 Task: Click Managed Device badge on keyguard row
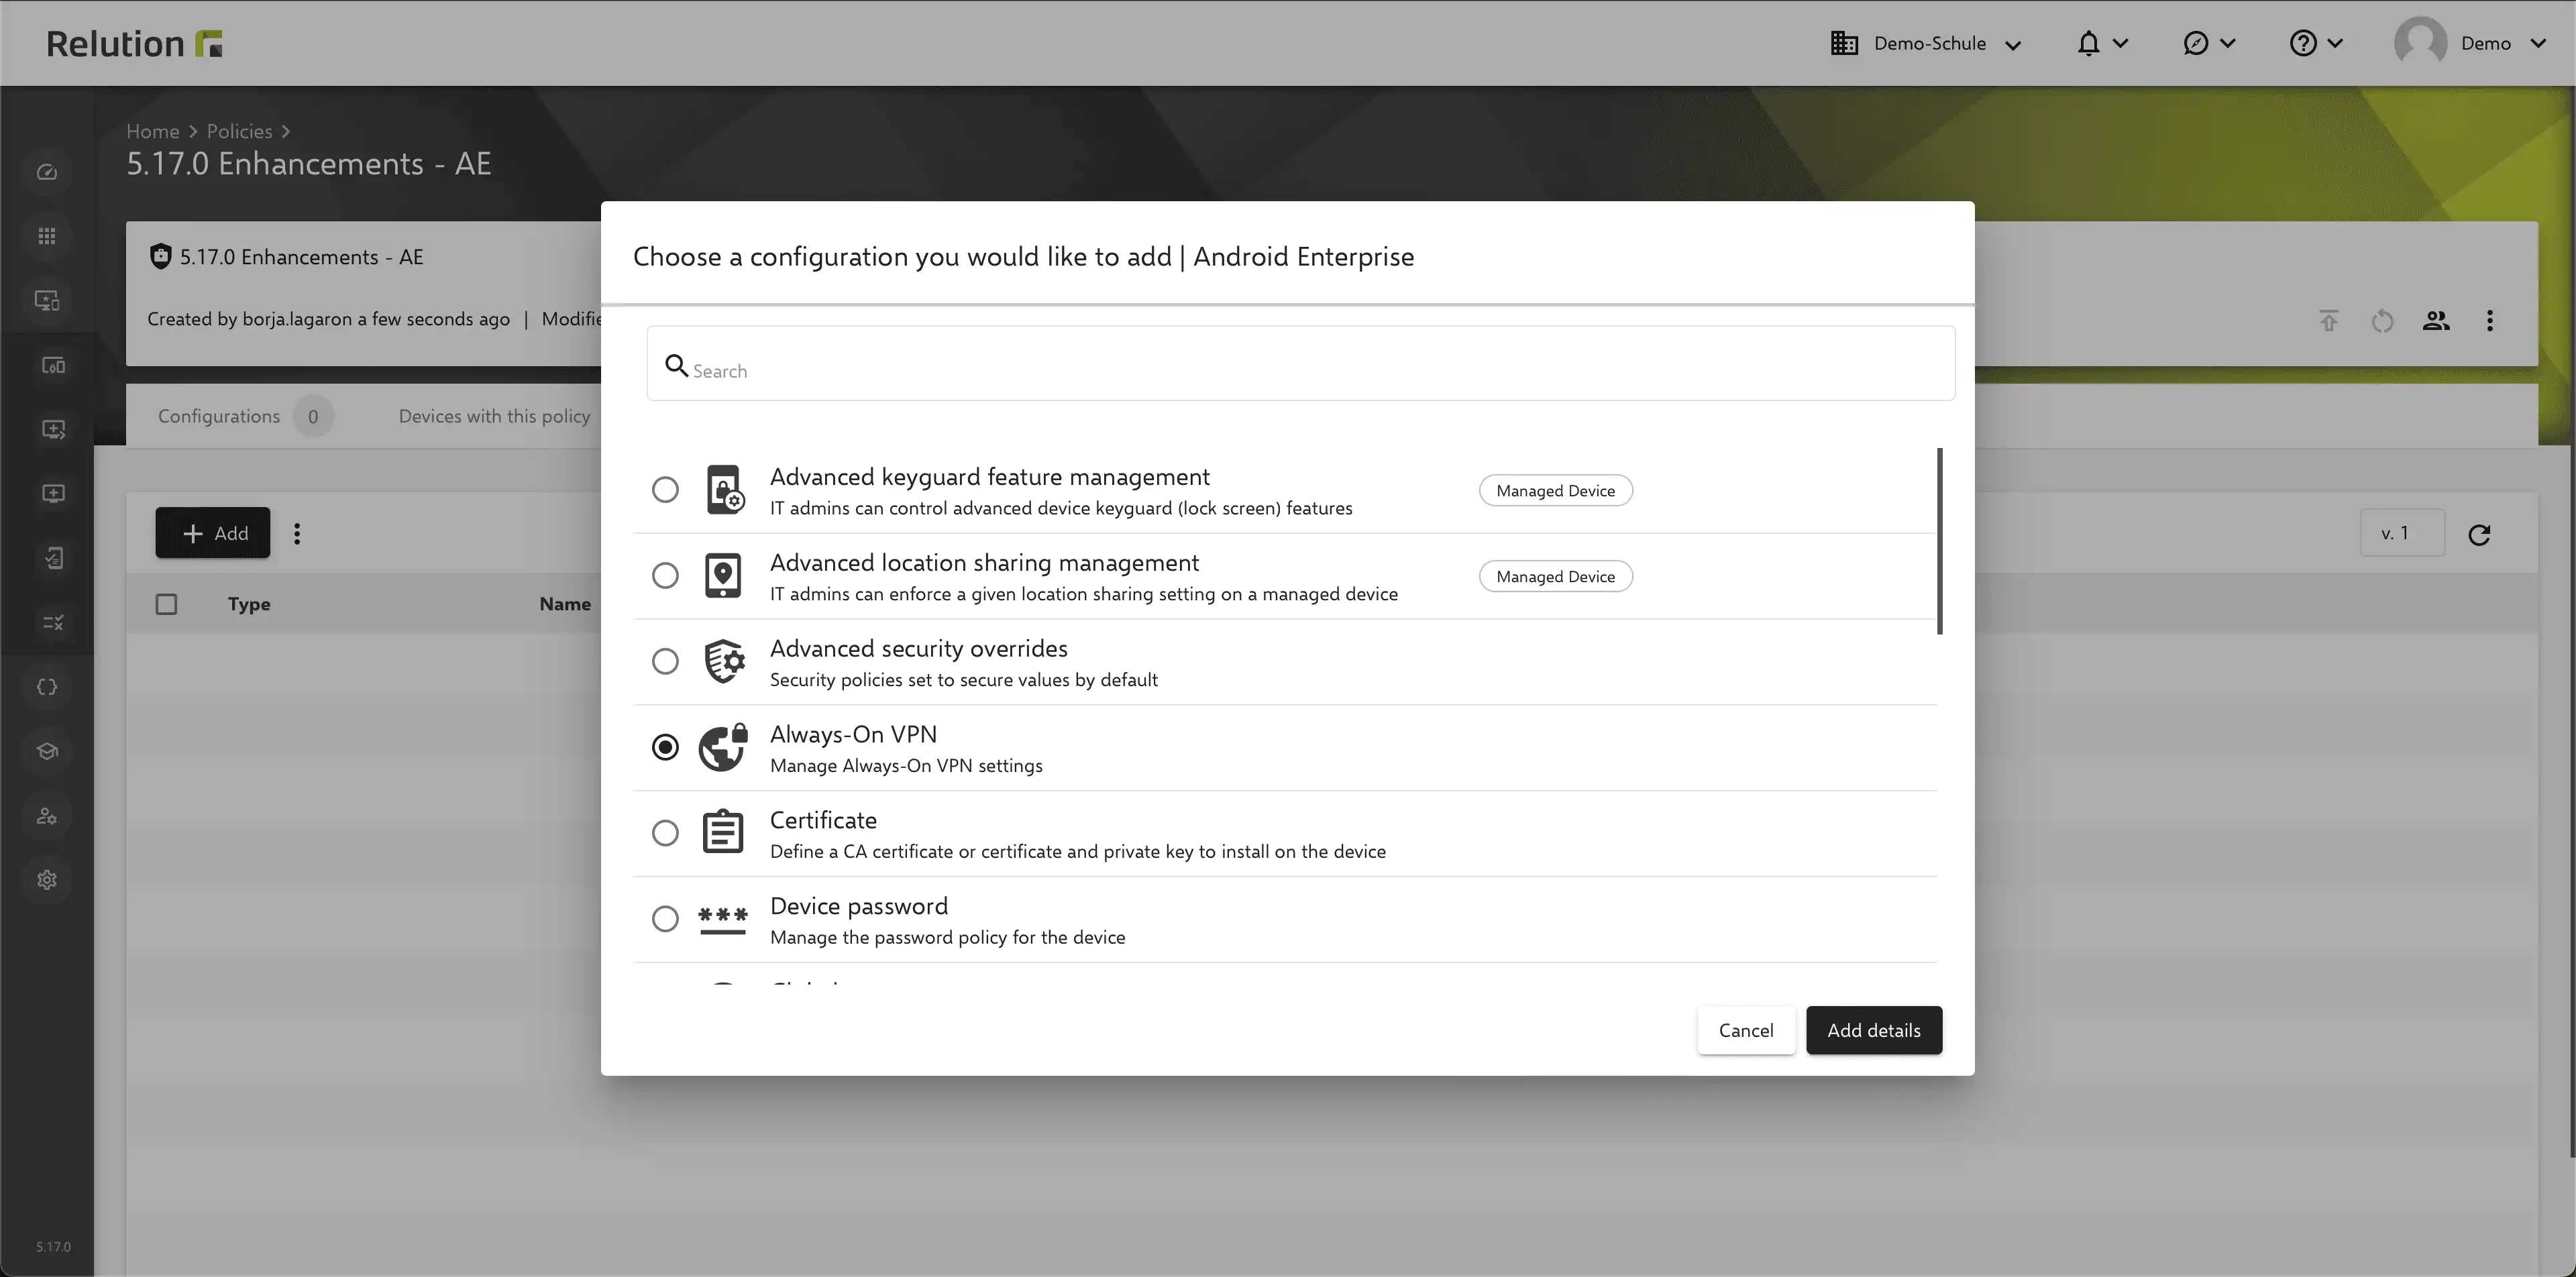[1555, 490]
